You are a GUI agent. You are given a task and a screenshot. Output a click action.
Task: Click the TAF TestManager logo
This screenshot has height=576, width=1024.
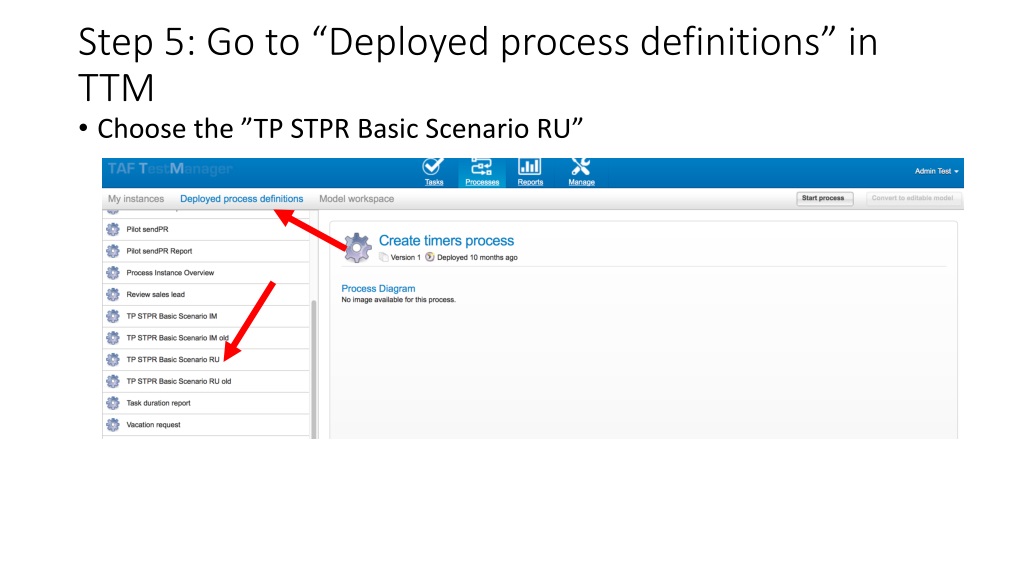coord(170,169)
